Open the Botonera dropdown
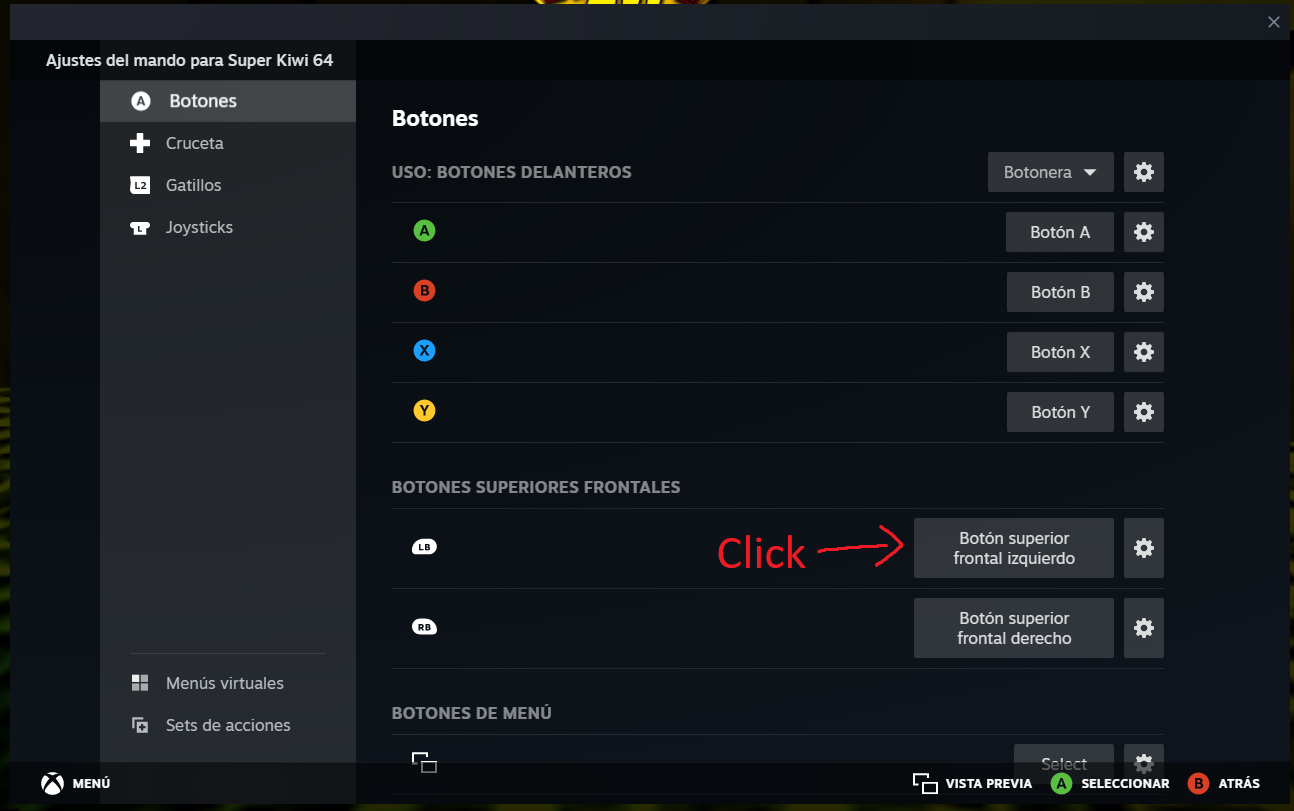This screenshot has width=1294, height=811. [1050, 171]
